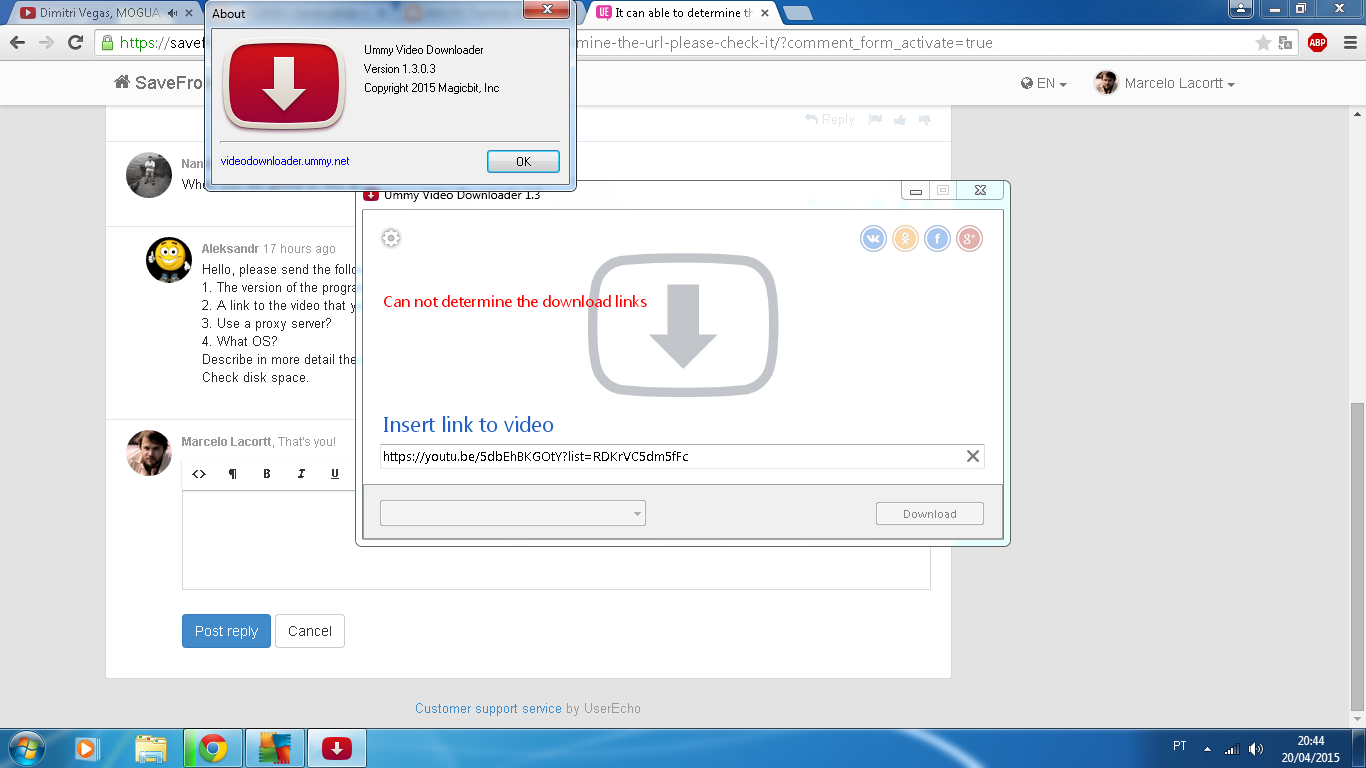
Task: Flag the comment with flag icon
Action: 875,120
